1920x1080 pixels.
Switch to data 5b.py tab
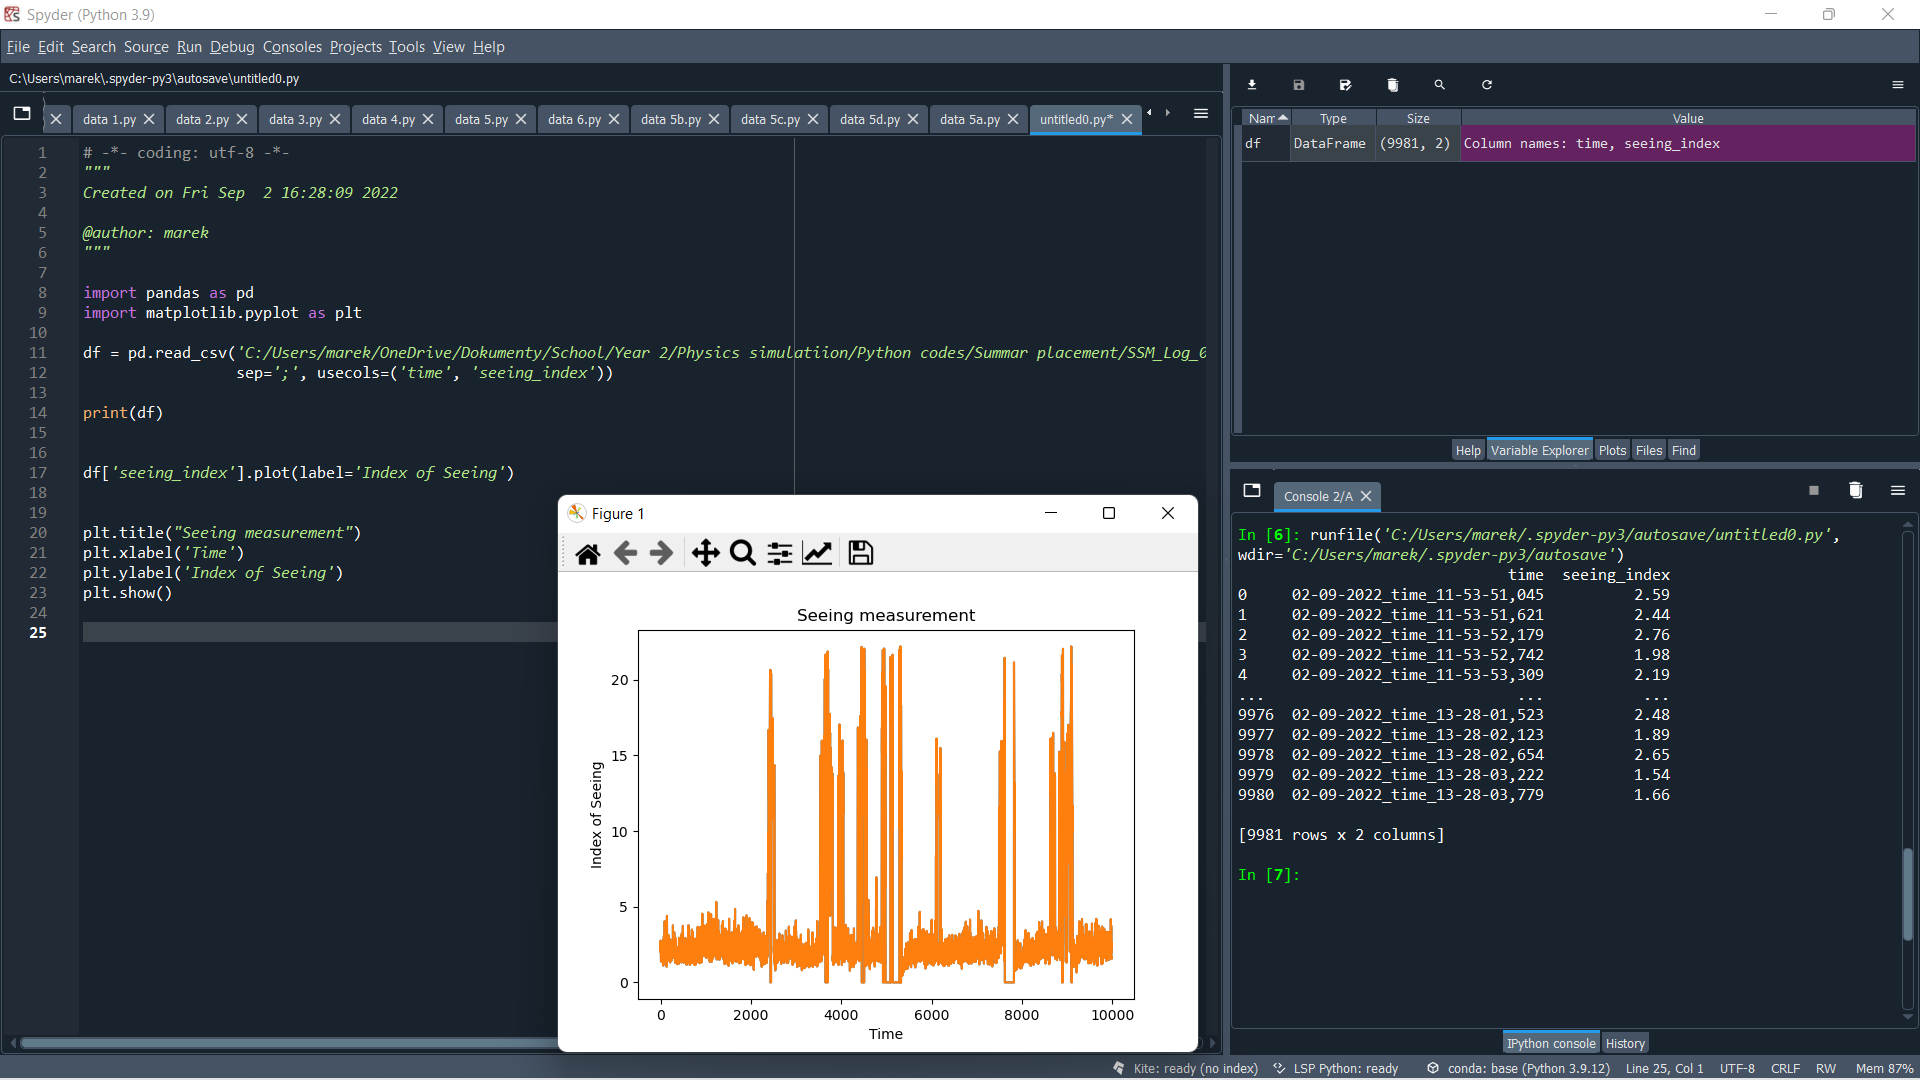[671, 119]
